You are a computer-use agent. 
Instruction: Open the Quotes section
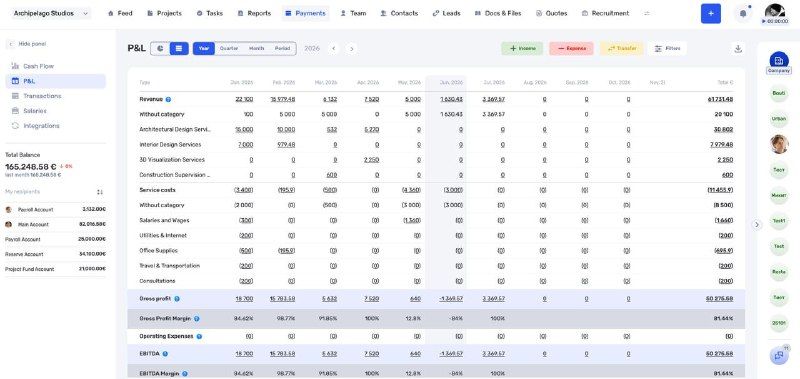pos(552,13)
